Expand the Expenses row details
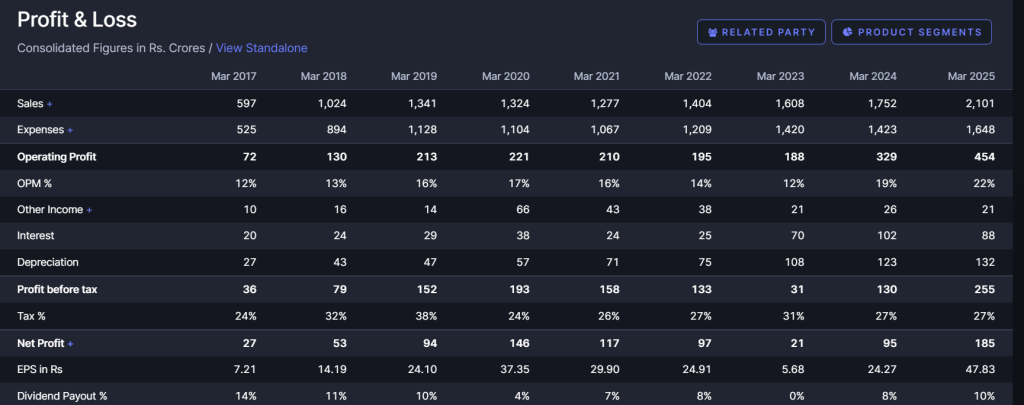 click(70, 130)
